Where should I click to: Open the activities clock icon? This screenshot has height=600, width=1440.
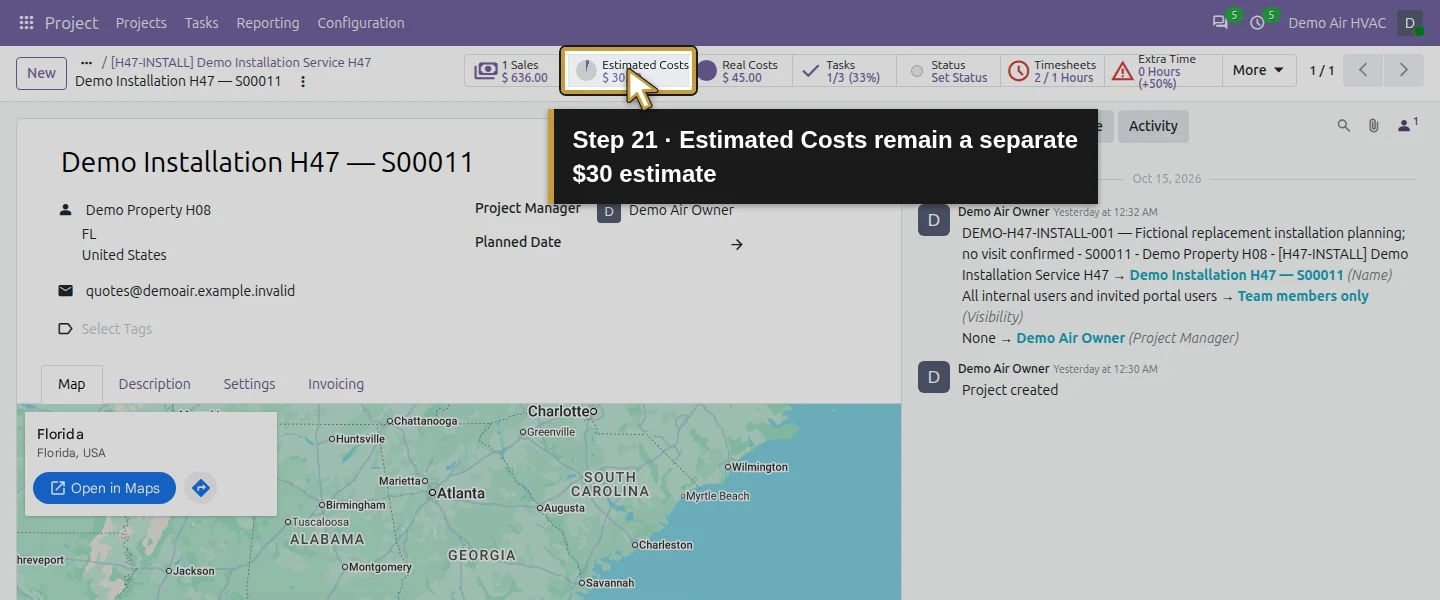(1257, 22)
